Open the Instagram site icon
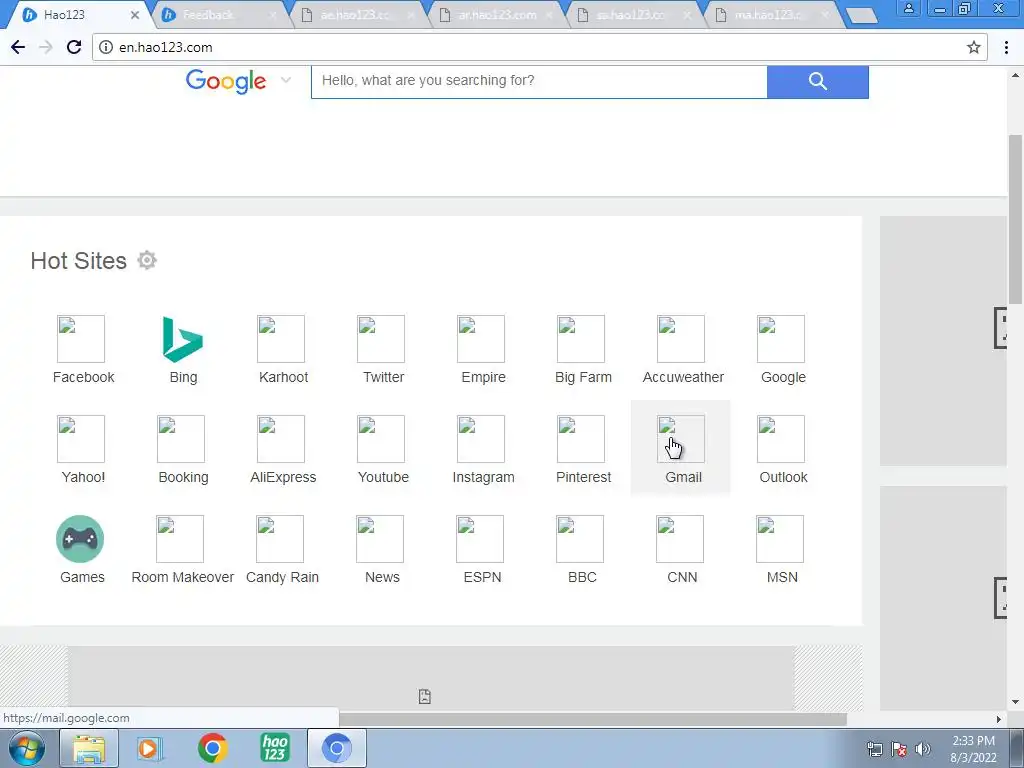This screenshot has height=768, width=1024. (x=481, y=439)
